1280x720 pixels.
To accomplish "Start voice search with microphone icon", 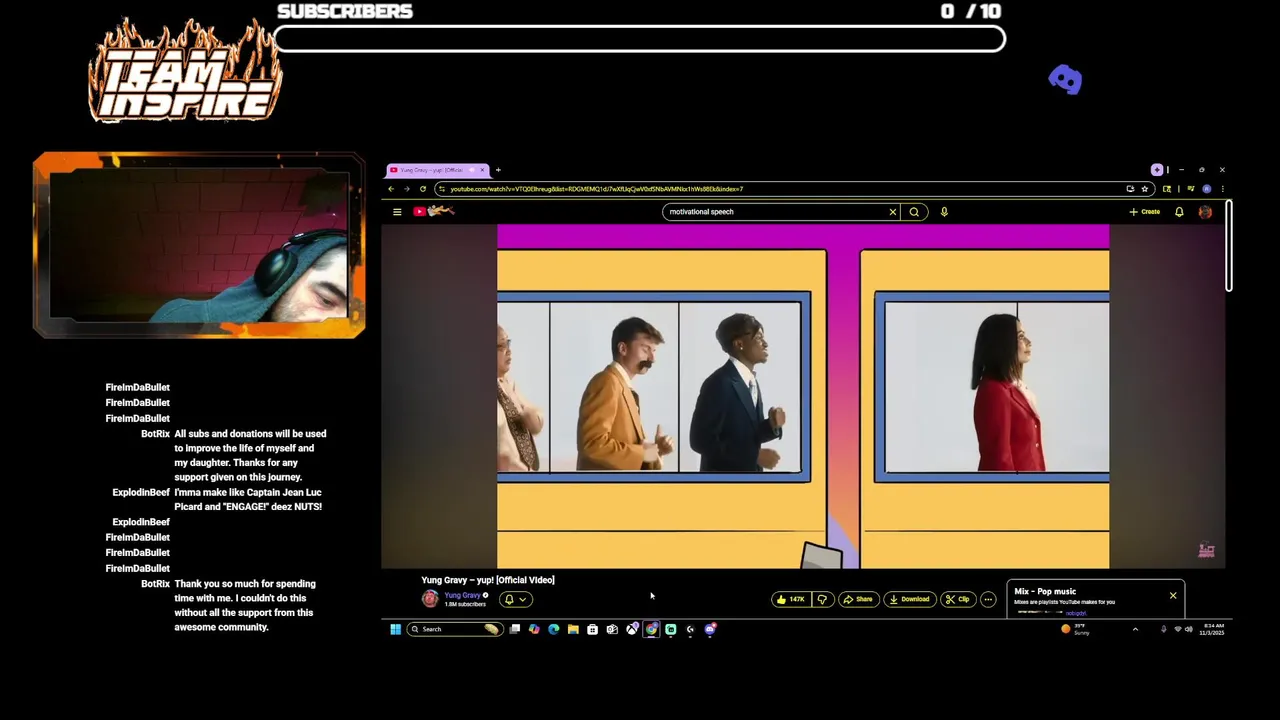I will coord(944,212).
